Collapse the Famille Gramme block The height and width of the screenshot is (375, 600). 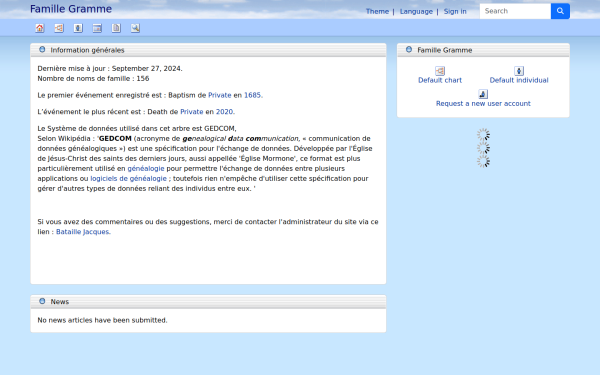[409, 49]
